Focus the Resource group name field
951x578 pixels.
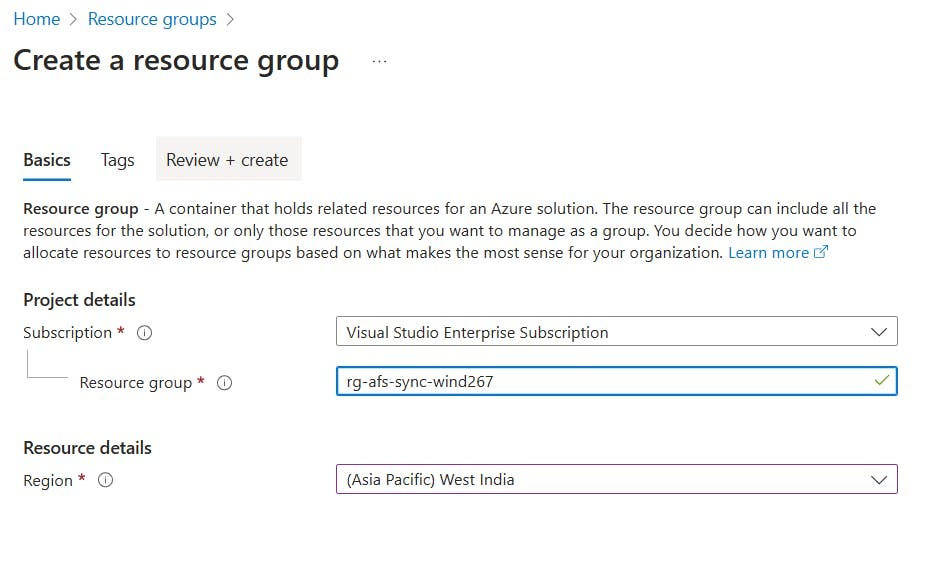[x=617, y=381]
